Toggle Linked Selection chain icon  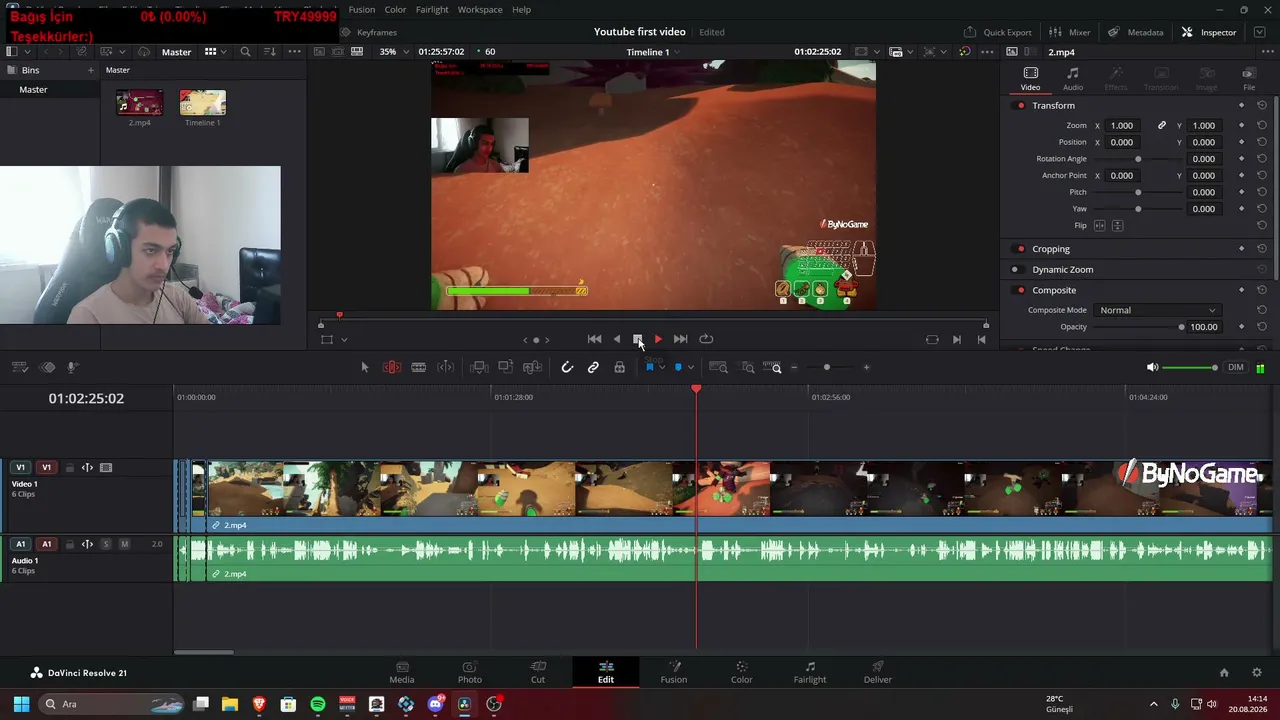[593, 368]
